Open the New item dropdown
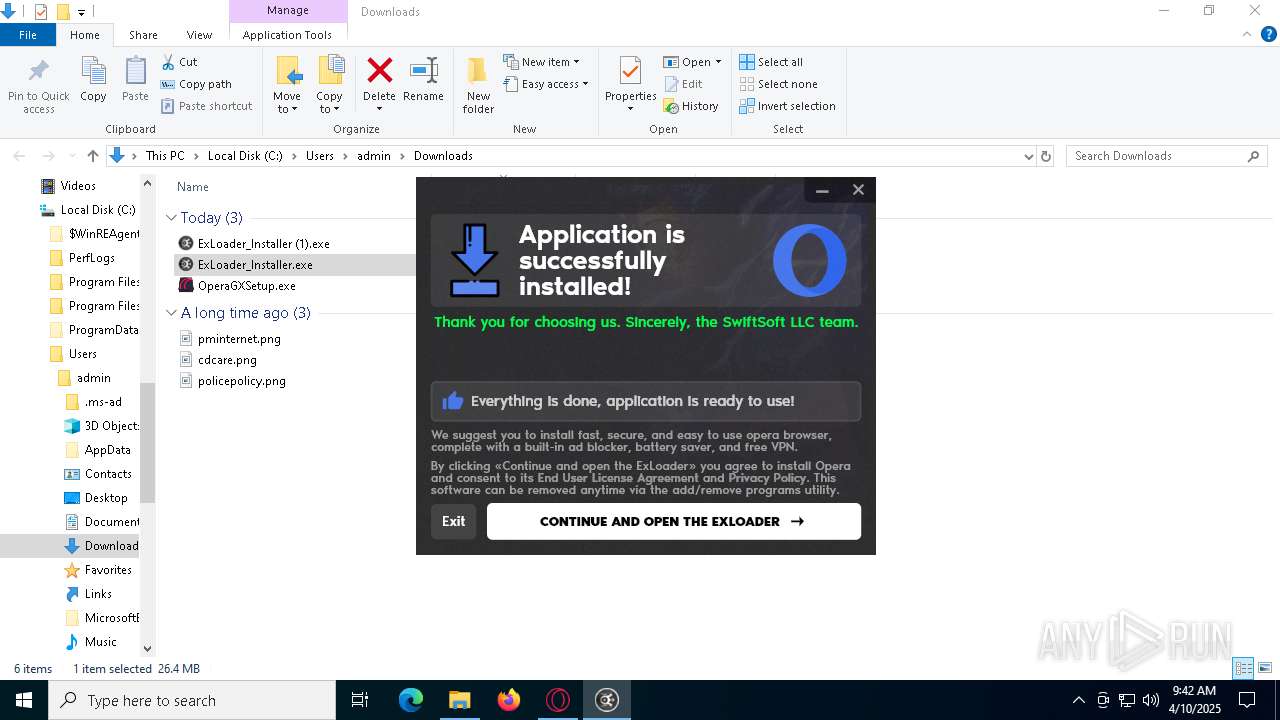 (x=541, y=62)
